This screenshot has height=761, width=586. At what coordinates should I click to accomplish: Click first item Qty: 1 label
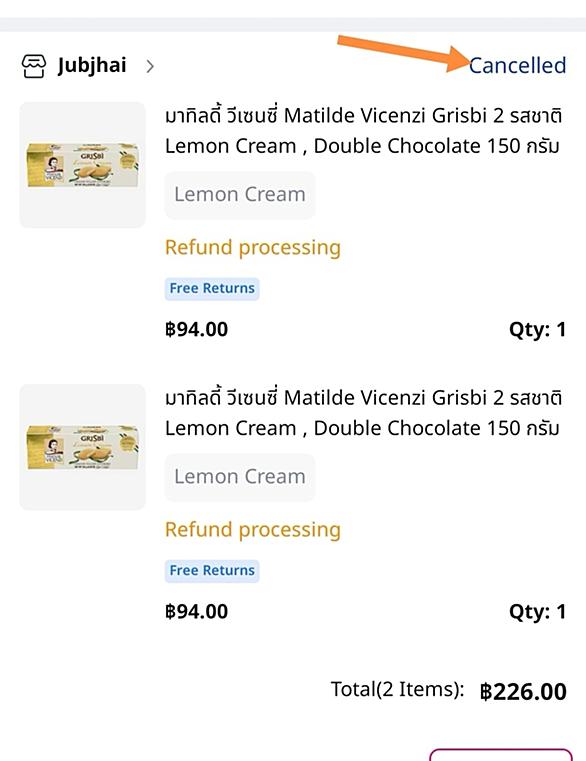[x=537, y=330]
